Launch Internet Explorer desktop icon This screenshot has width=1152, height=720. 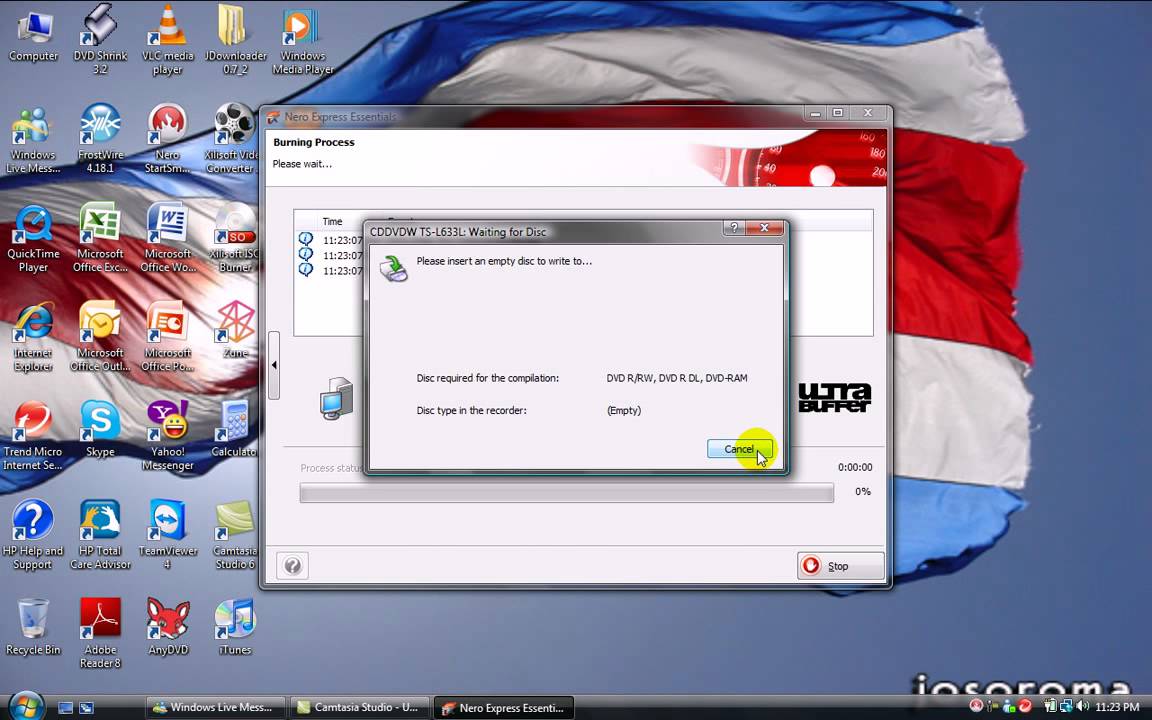pos(33,337)
